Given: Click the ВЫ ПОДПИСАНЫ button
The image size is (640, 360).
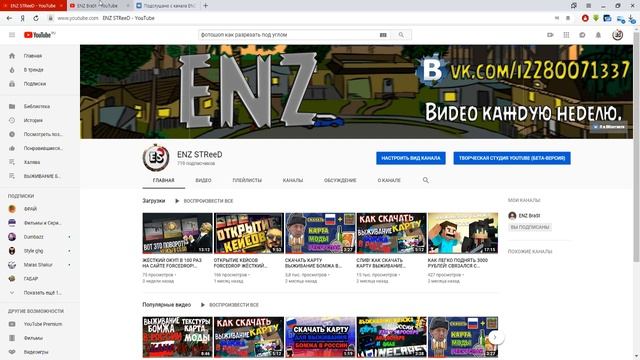Looking at the screenshot, I should coord(530,227).
